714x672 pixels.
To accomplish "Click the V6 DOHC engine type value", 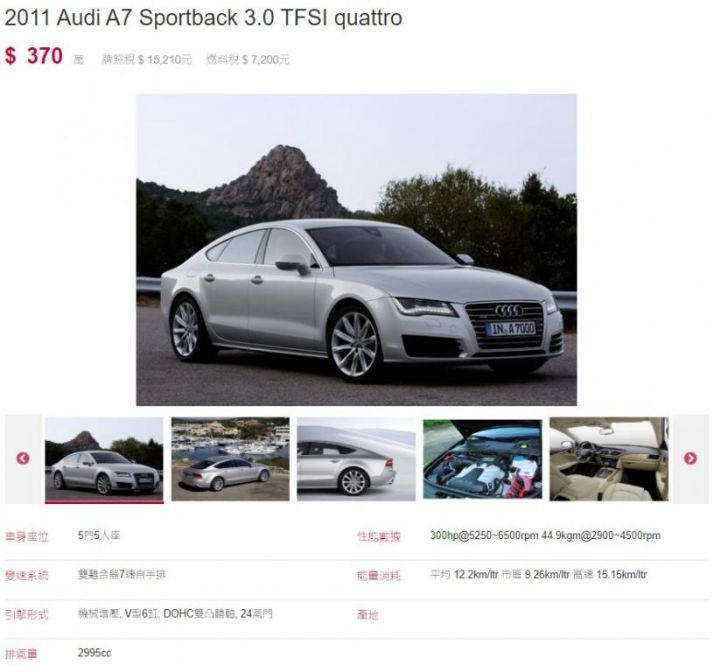I will 175,614.
